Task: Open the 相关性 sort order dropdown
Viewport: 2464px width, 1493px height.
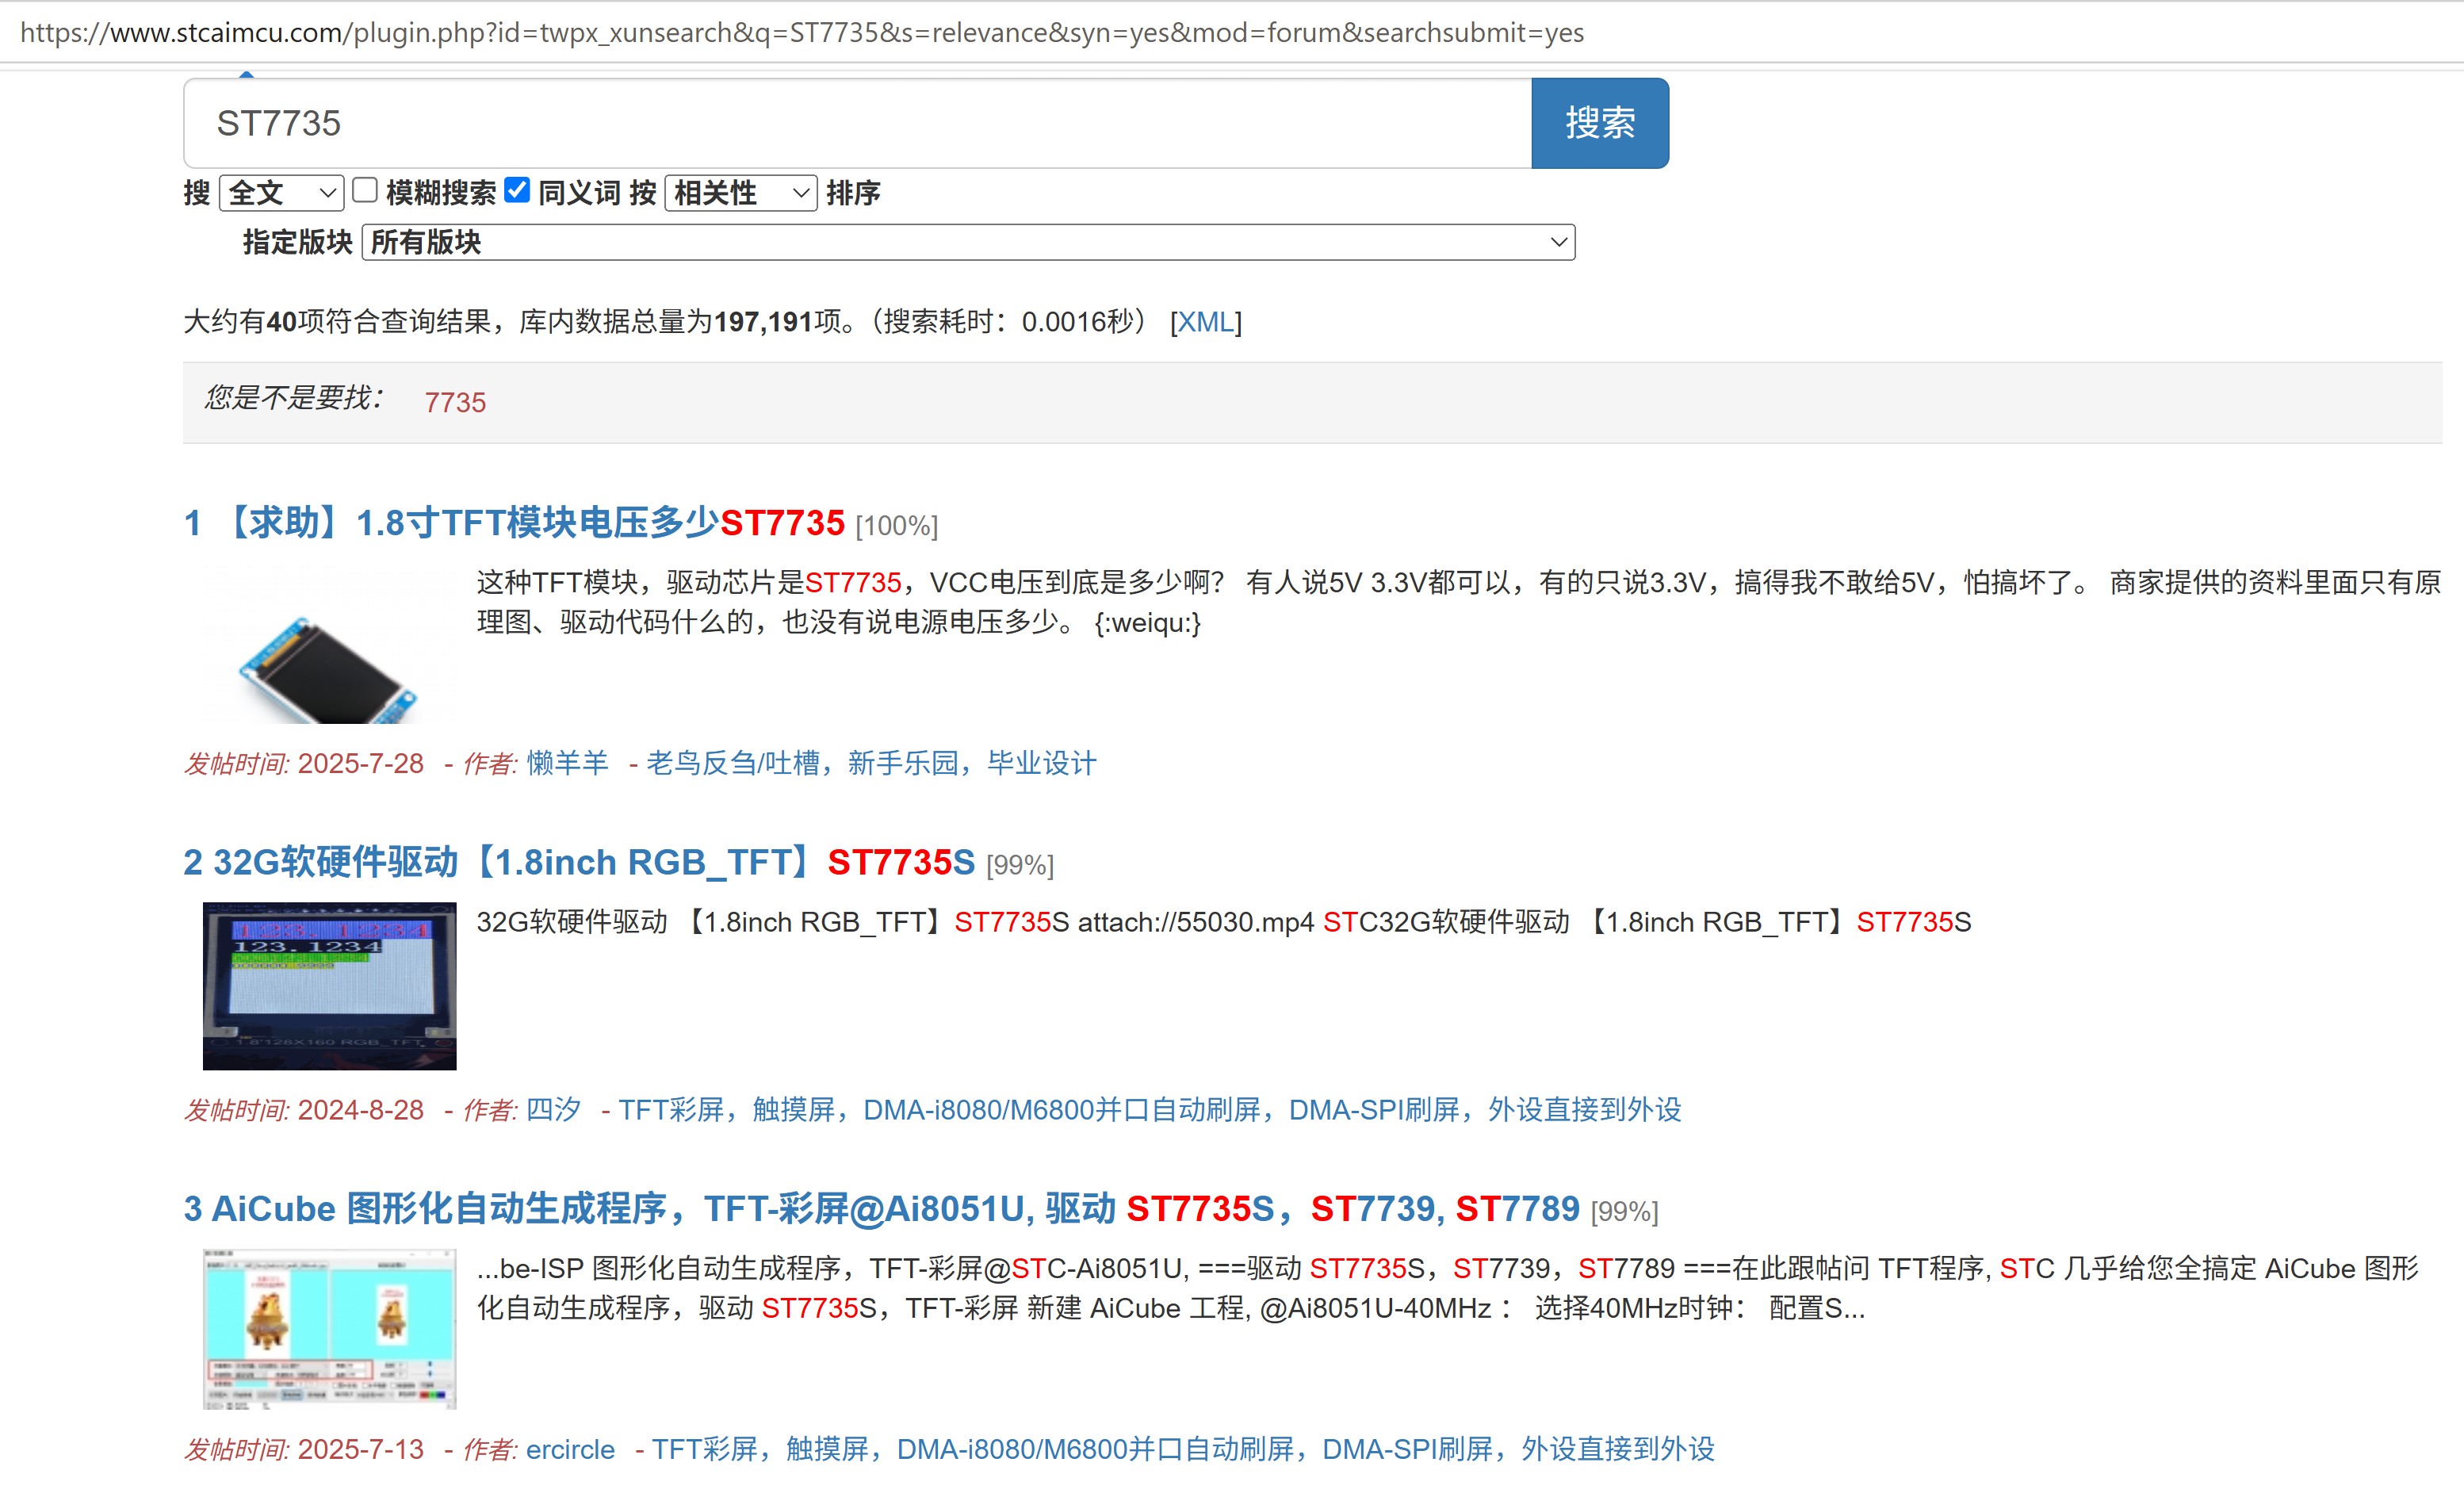Action: tap(740, 193)
